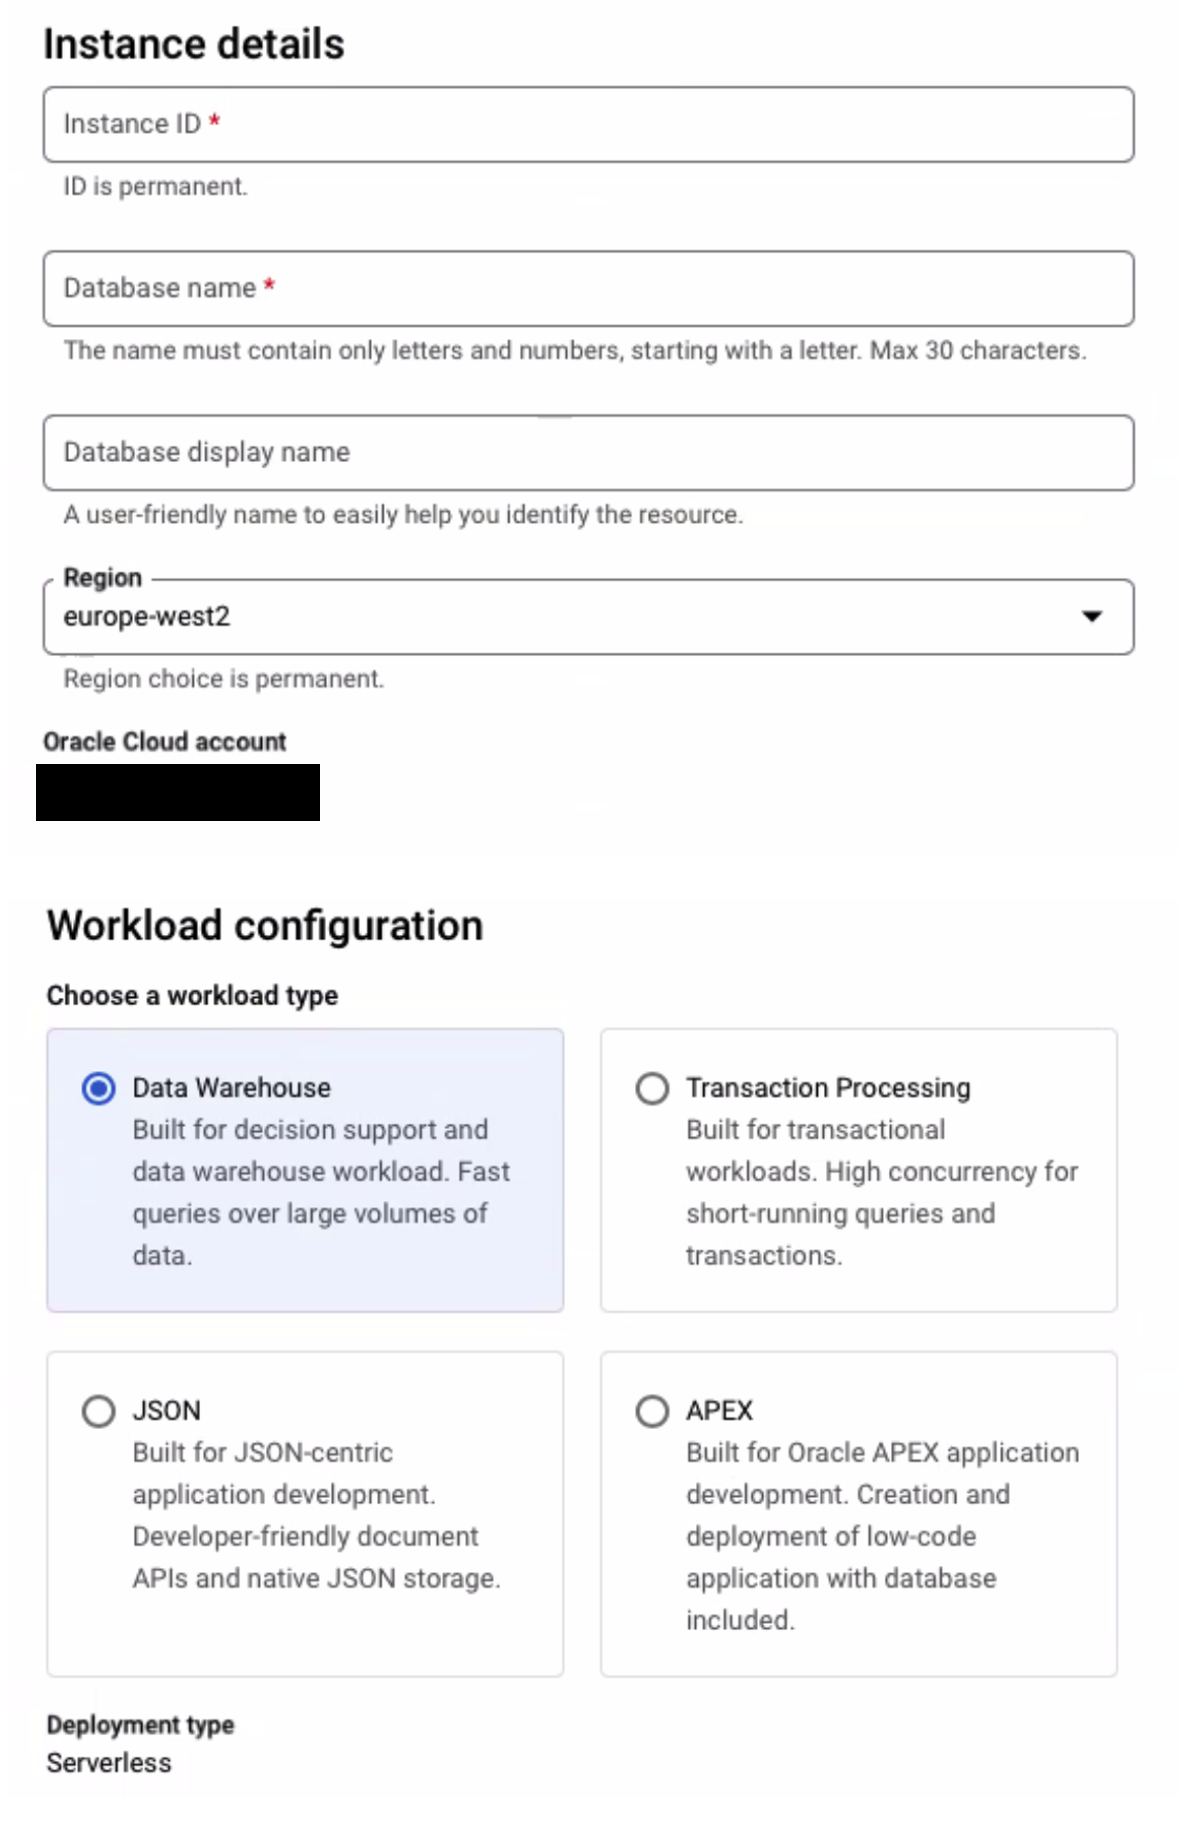The image size is (1178, 1826).
Task: Click the Transaction Processing workload card
Action: coord(860,1168)
